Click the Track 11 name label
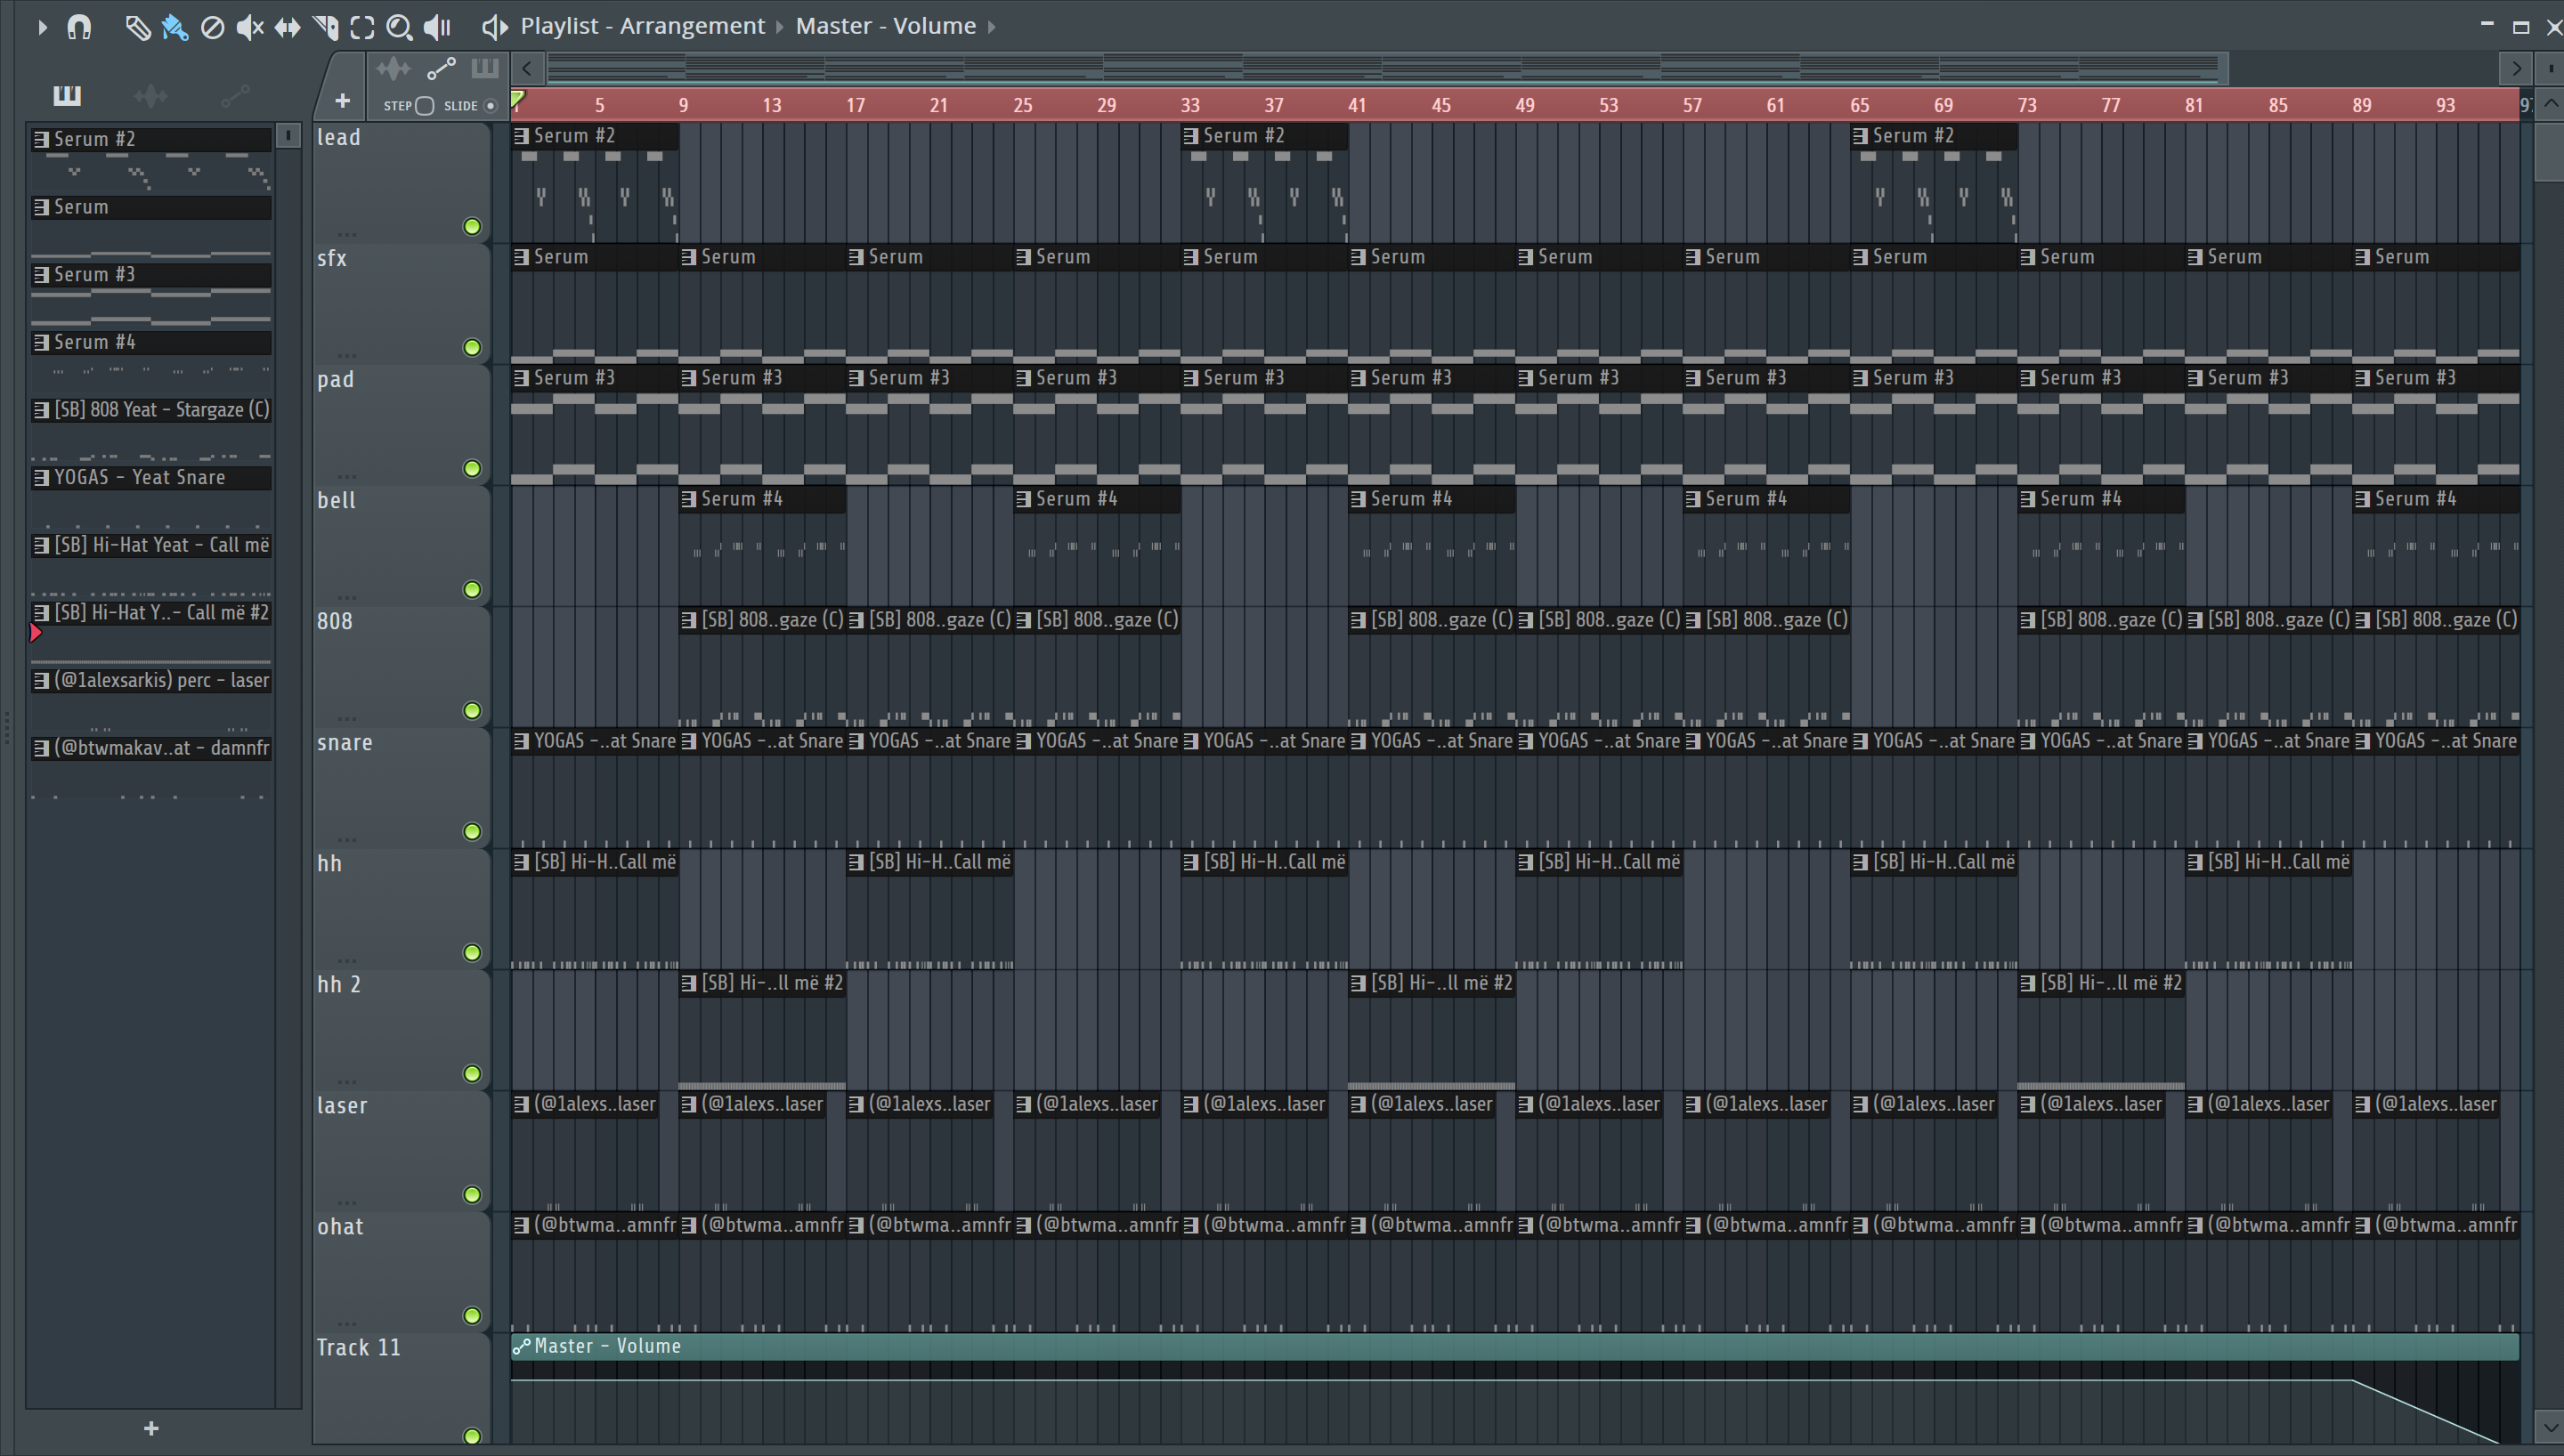Image resolution: width=2564 pixels, height=1456 pixels. coord(358,1348)
